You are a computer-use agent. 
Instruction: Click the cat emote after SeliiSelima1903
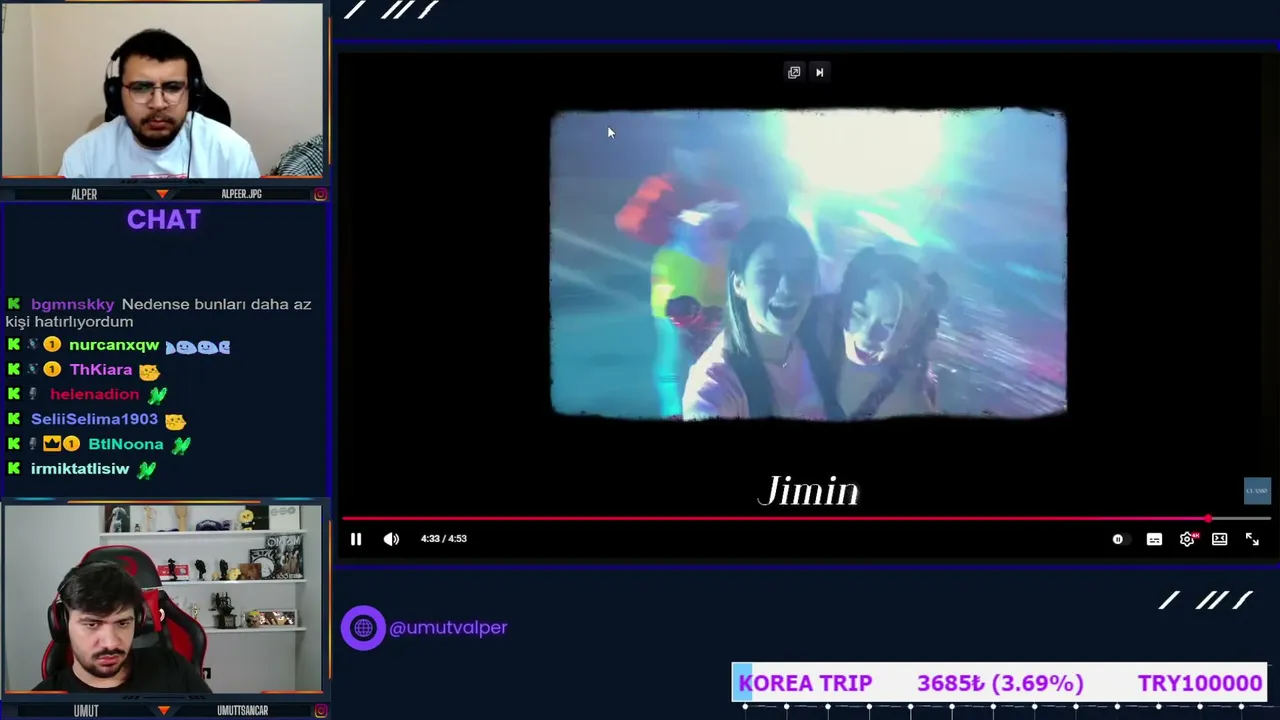(x=175, y=421)
